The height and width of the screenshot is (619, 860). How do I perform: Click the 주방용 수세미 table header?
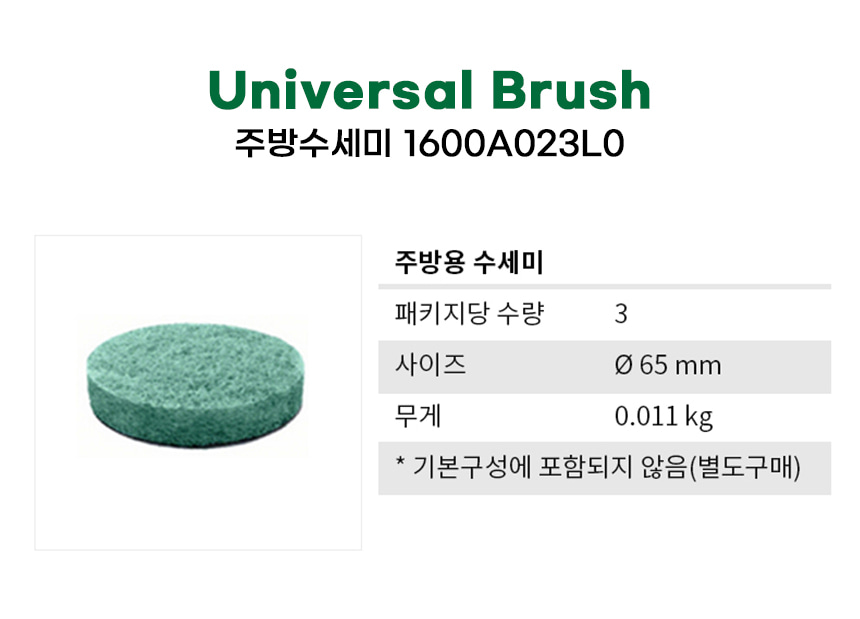pyautogui.click(x=469, y=263)
